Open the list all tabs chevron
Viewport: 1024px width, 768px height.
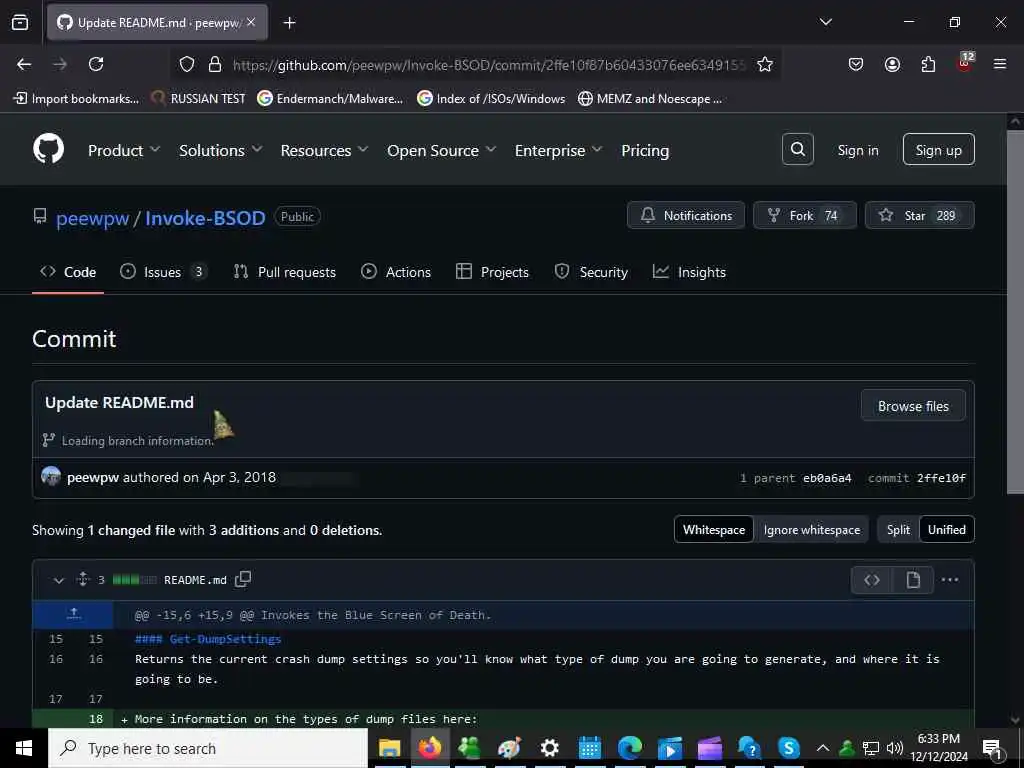[x=825, y=22]
